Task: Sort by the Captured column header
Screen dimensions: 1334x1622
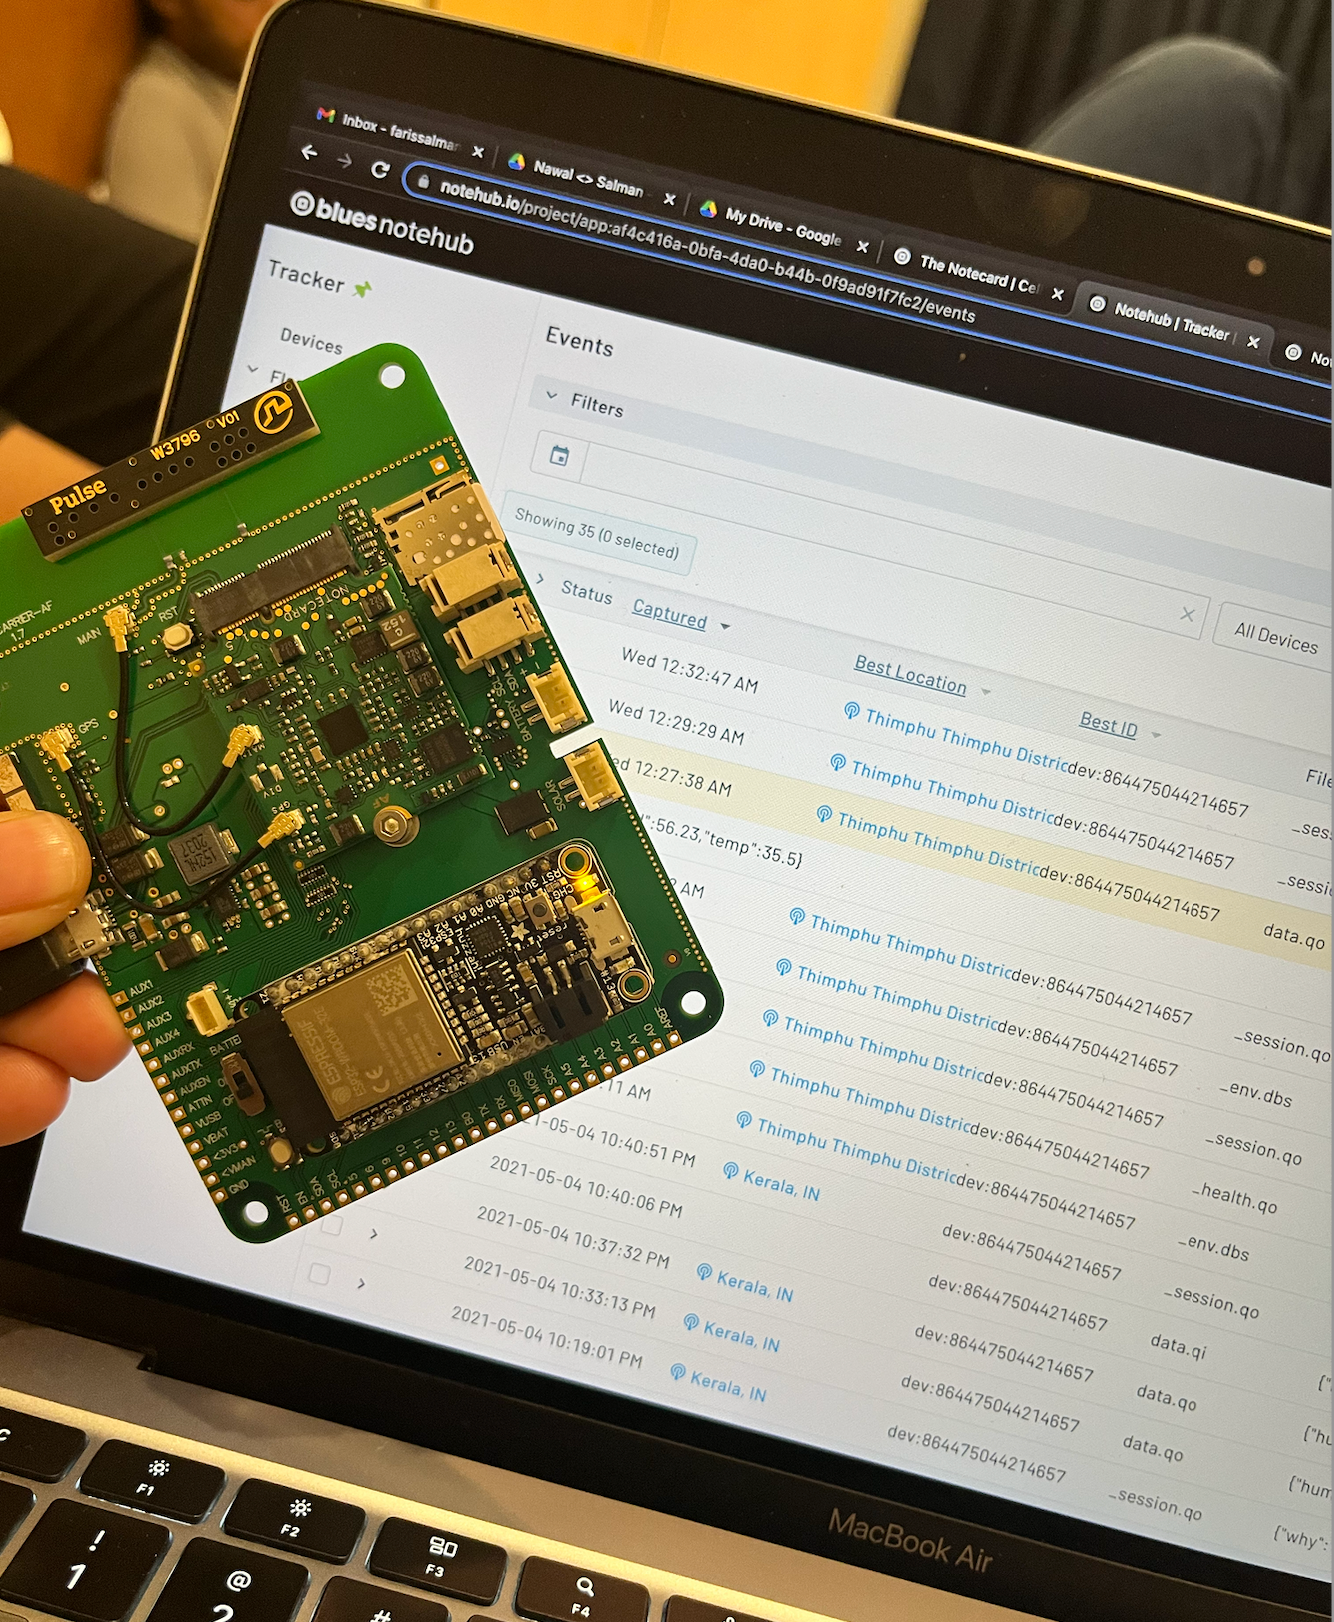Action: tap(669, 614)
